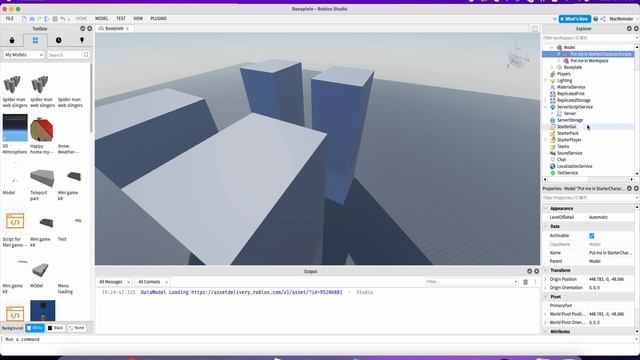
Task: Switch to the HOME ribbon tab
Action: [x=81, y=19]
